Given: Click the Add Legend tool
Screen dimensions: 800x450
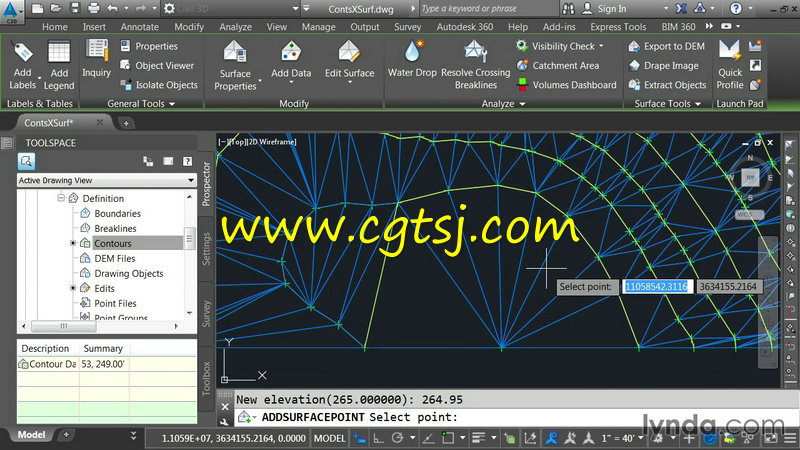Looking at the screenshot, I should 59,66.
